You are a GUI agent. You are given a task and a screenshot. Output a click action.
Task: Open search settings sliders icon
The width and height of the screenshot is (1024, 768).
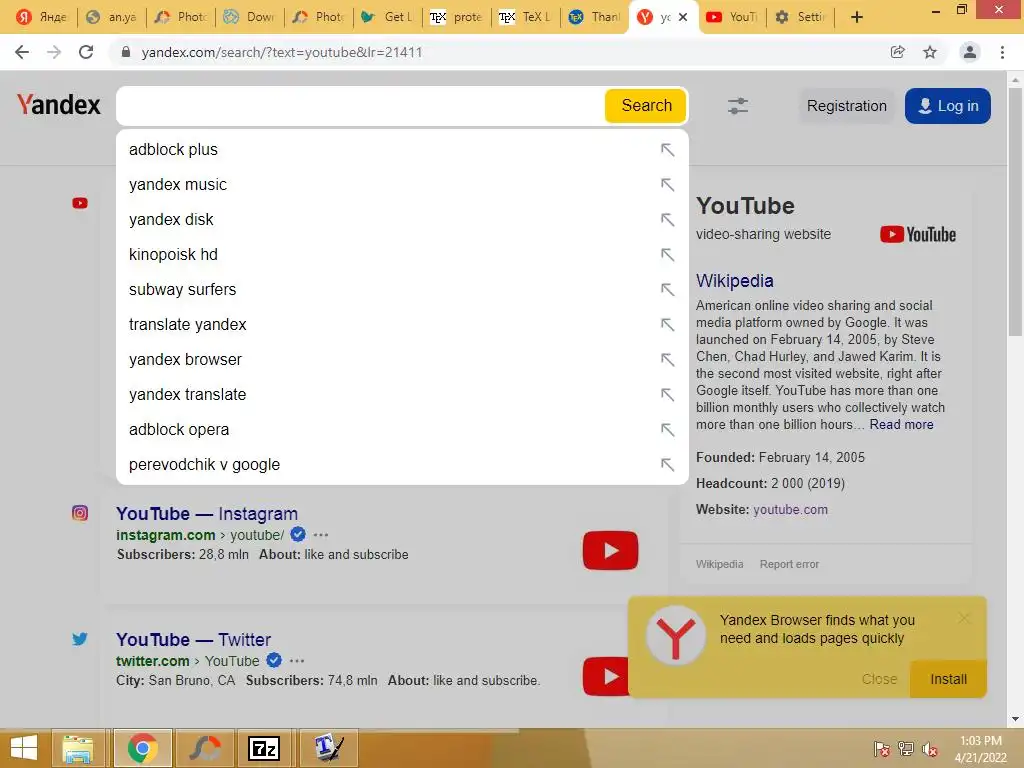click(x=738, y=106)
